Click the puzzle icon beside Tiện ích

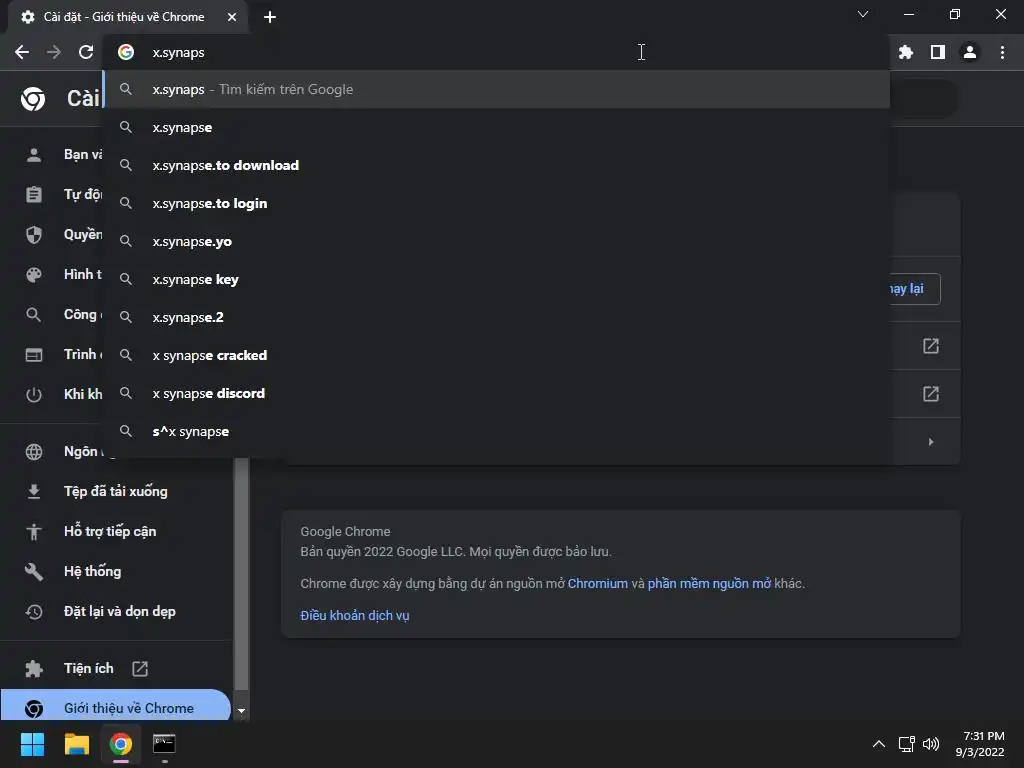(x=34, y=669)
